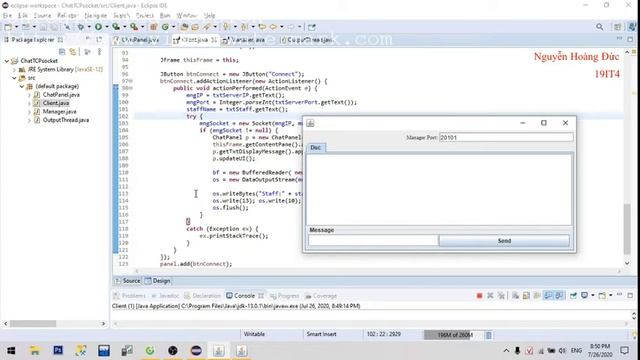
Task: Toggle Show Console on error output change
Action: pyautogui.click(x=559, y=296)
